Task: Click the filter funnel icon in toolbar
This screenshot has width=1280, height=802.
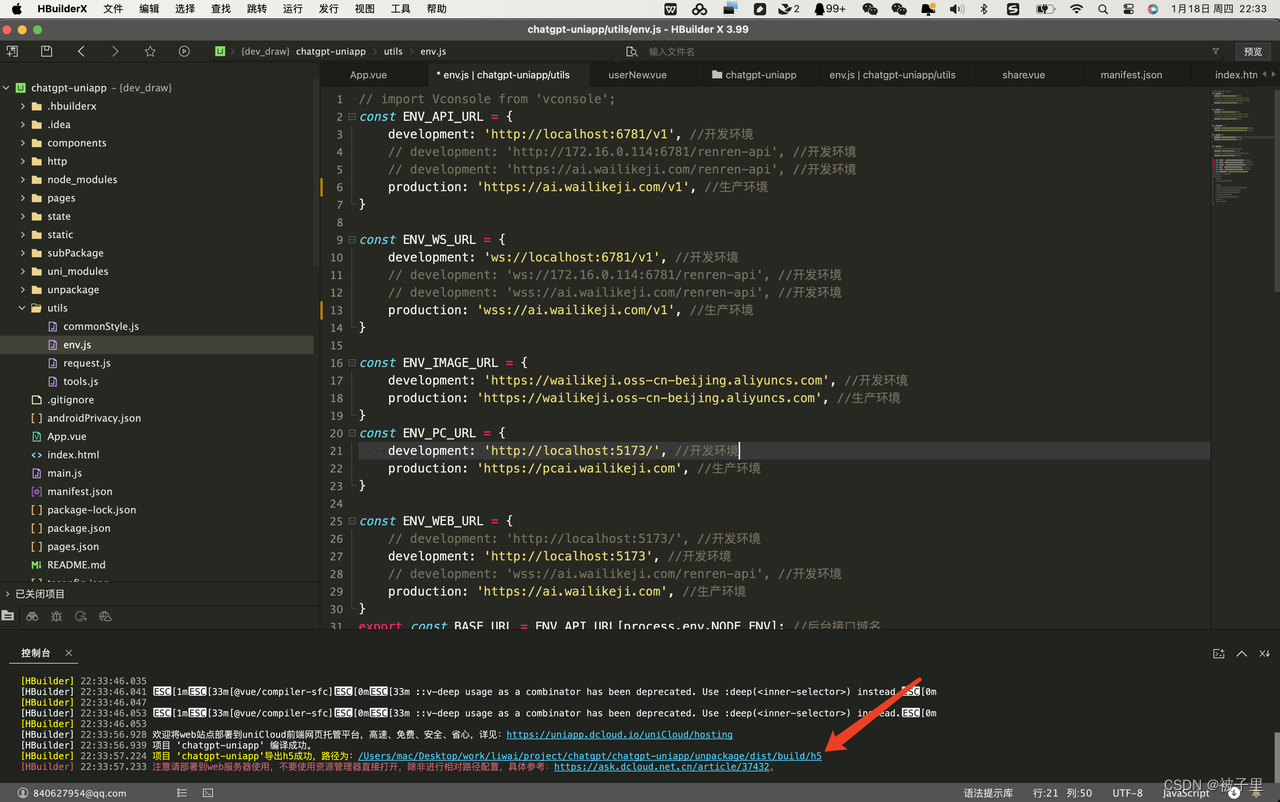Action: pos(1216,51)
